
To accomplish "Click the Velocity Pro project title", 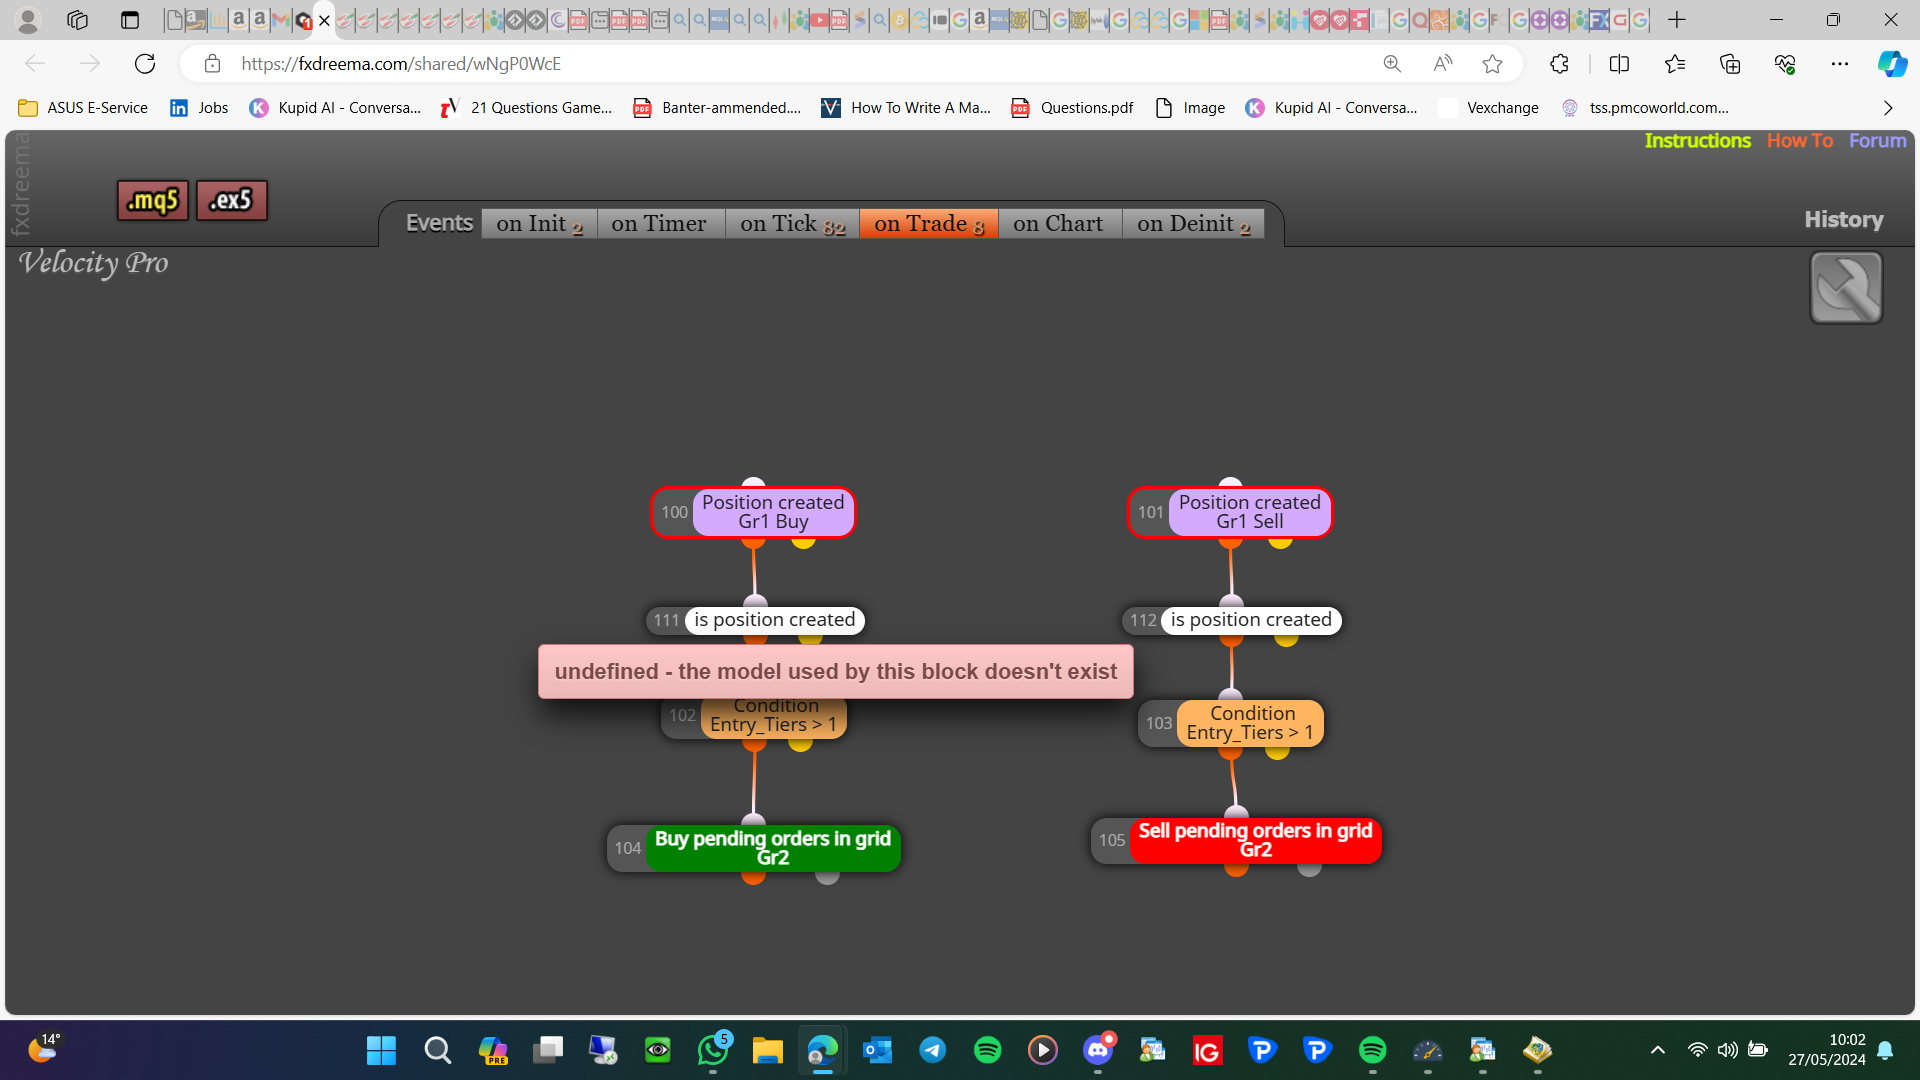I will pos(94,263).
